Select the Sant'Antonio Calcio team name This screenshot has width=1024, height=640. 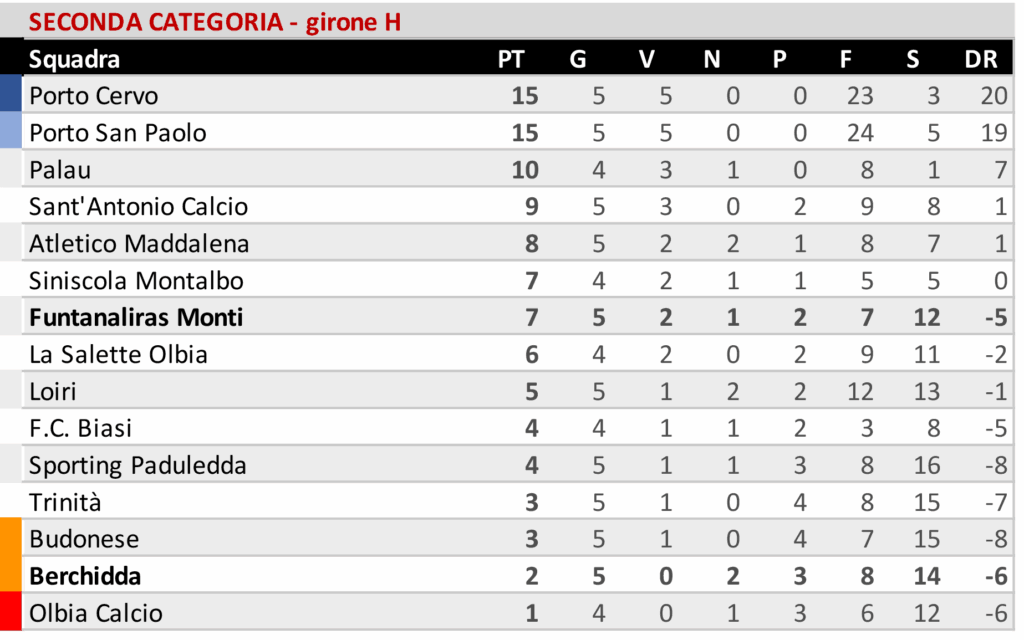click(138, 206)
